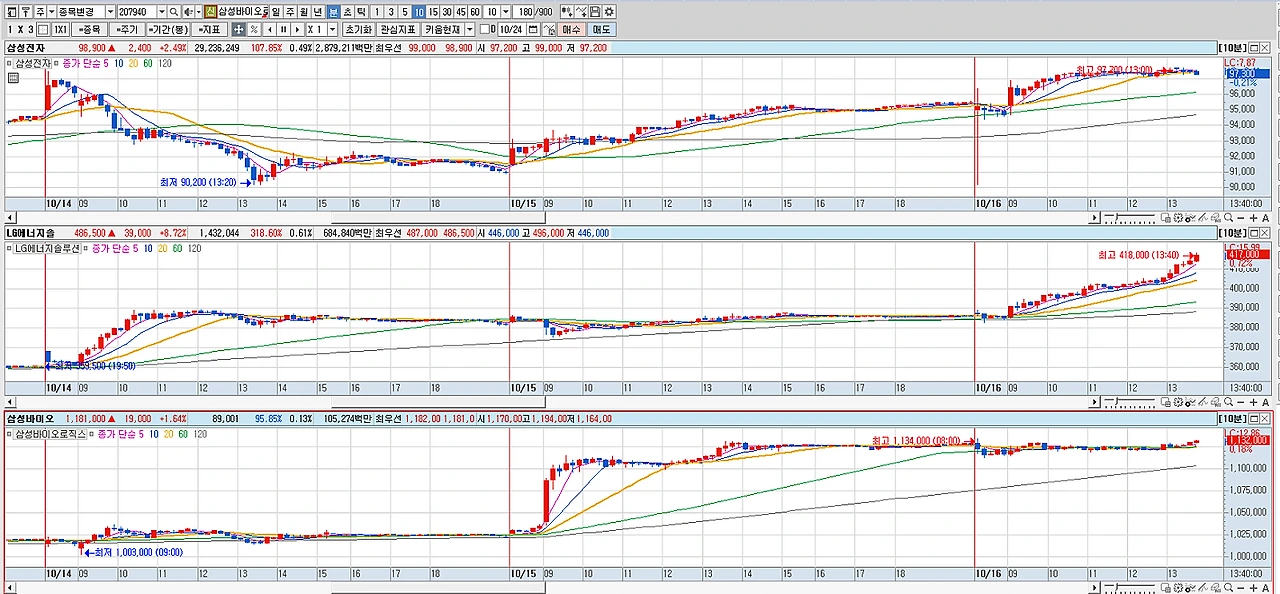Adjust the zoom slider under 삼성바이오 chart

1130,587
